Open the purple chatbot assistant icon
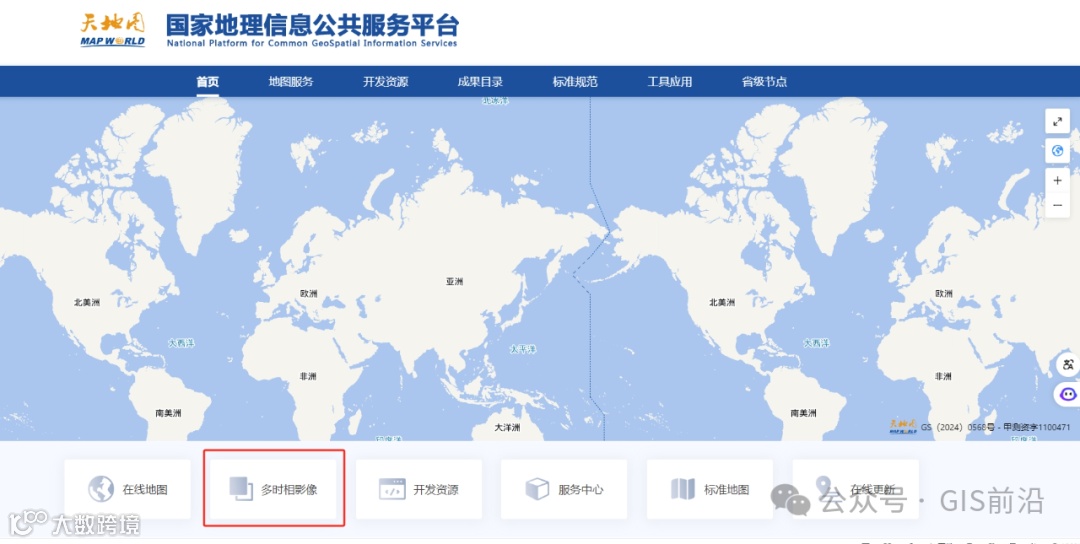Image resolution: width=1080 pixels, height=544 pixels. click(1068, 395)
